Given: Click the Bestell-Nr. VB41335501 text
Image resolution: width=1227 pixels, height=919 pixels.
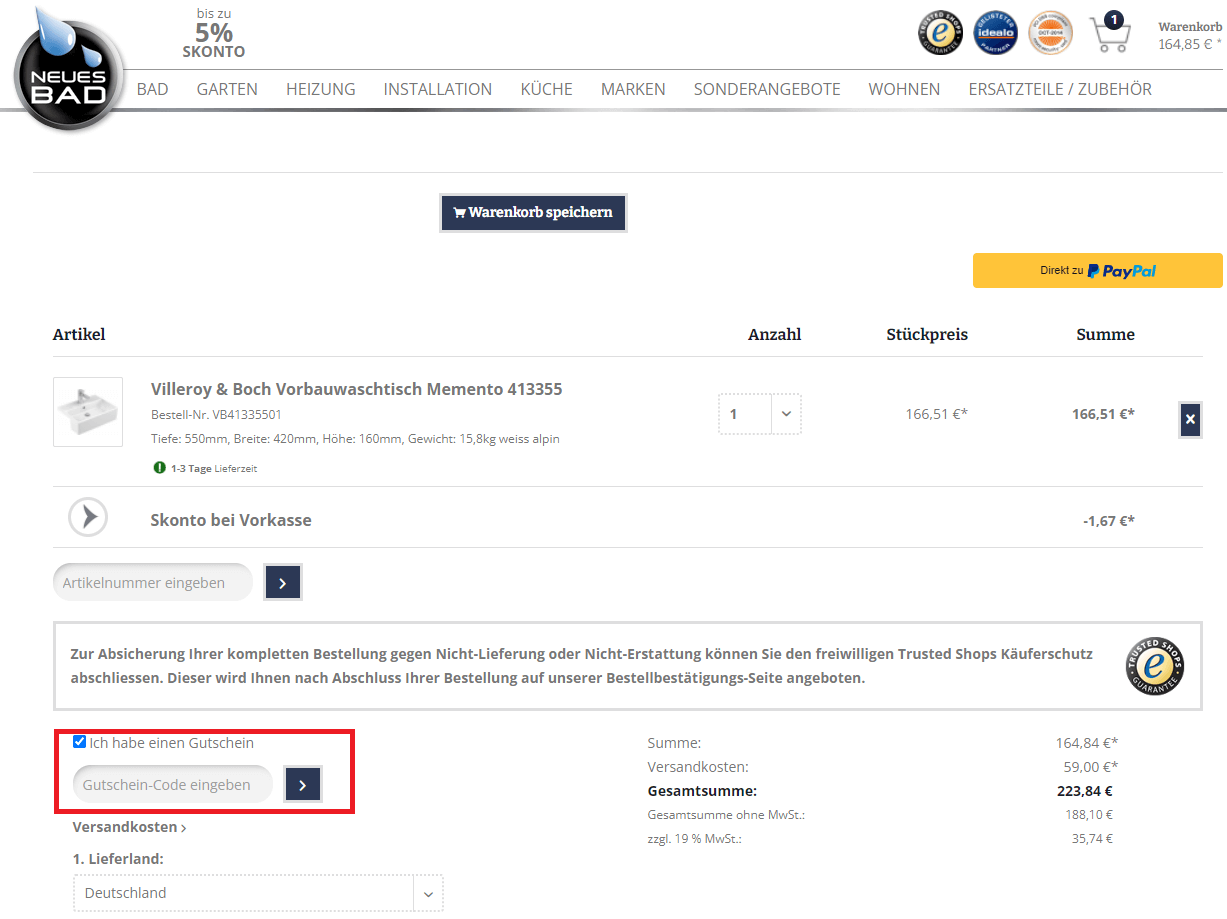Looking at the screenshot, I should click(218, 414).
